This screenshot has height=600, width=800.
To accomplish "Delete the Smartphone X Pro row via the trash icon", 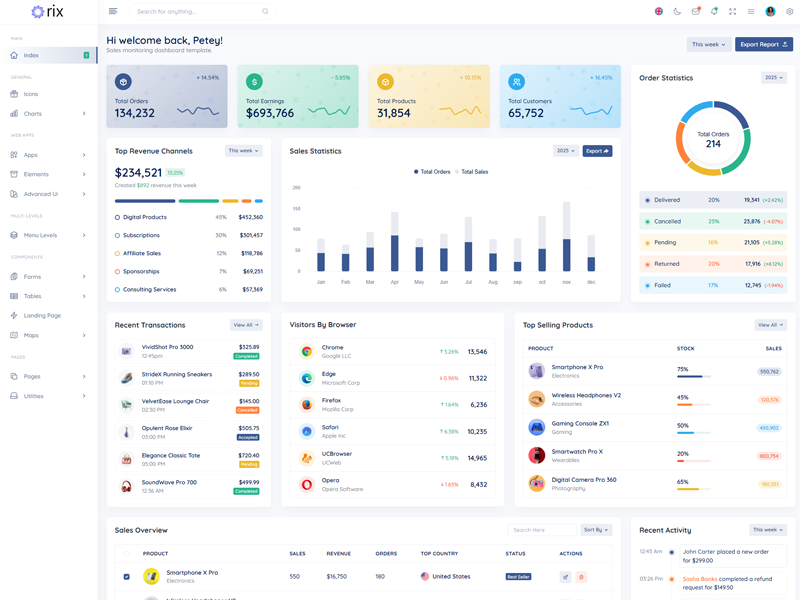I will pyautogui.click(x=581, y=577).
